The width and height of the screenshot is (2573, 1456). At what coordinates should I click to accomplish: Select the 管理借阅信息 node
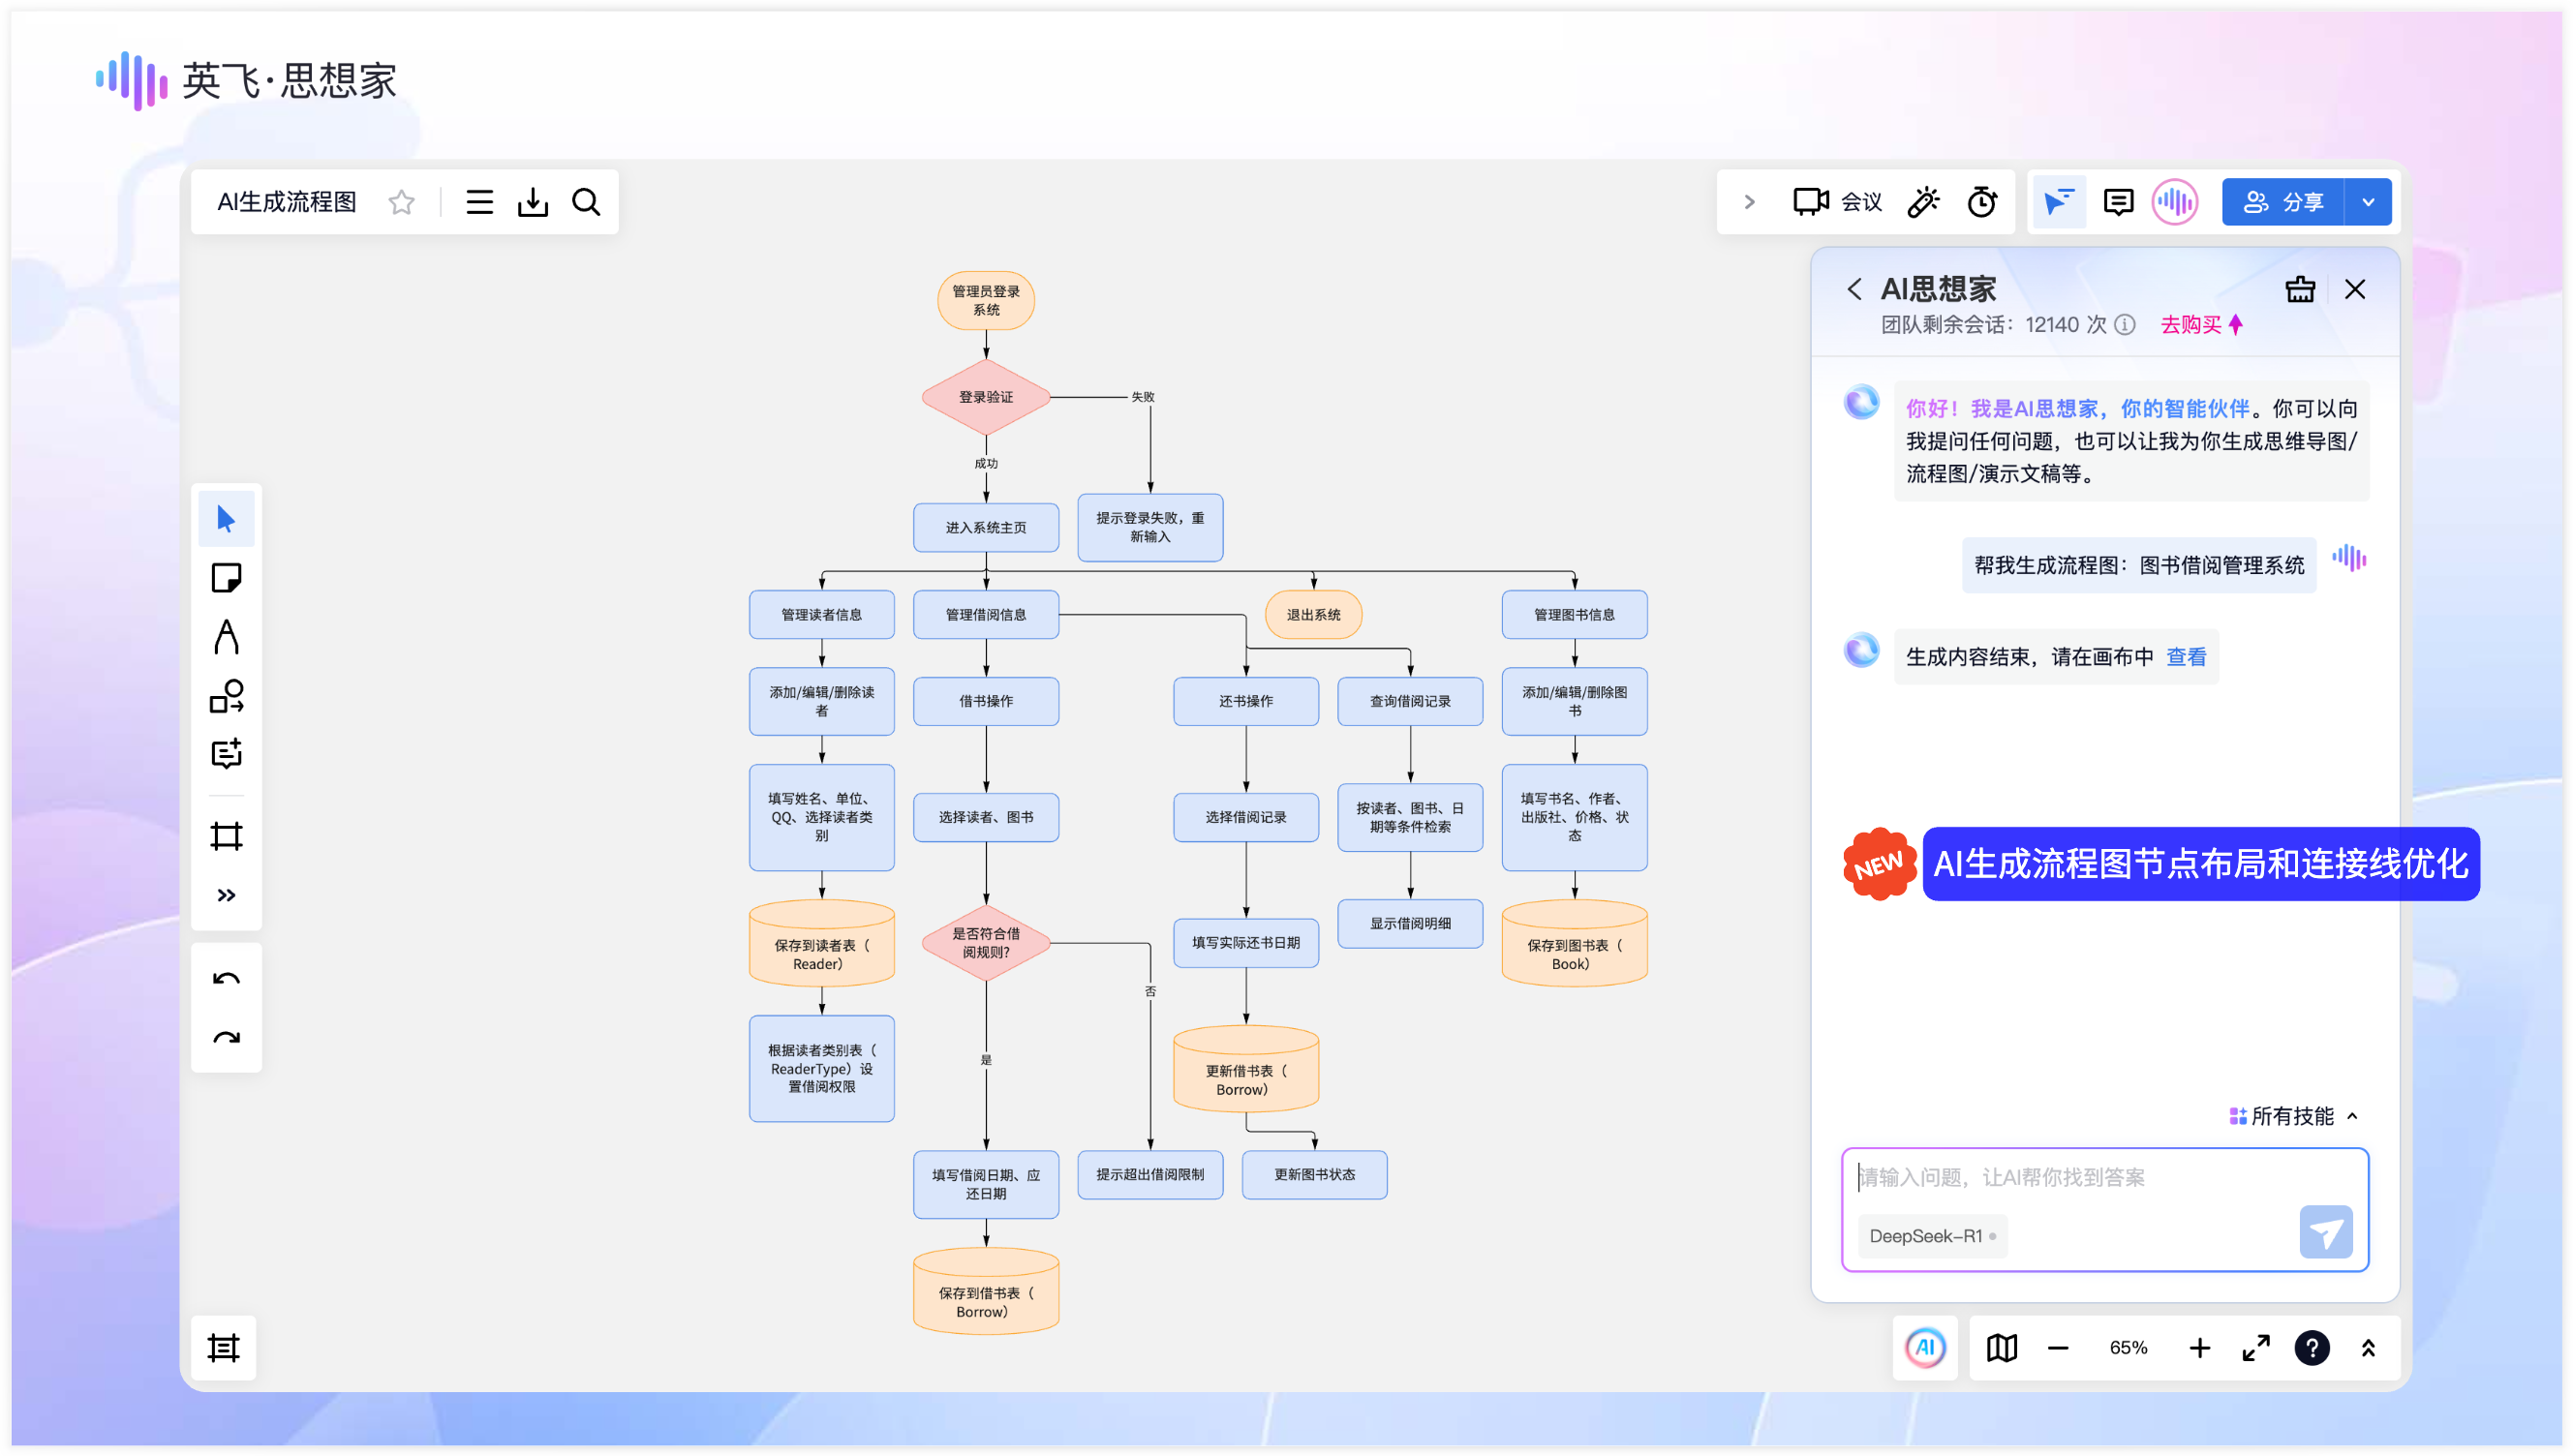click(x=985, y=614)
